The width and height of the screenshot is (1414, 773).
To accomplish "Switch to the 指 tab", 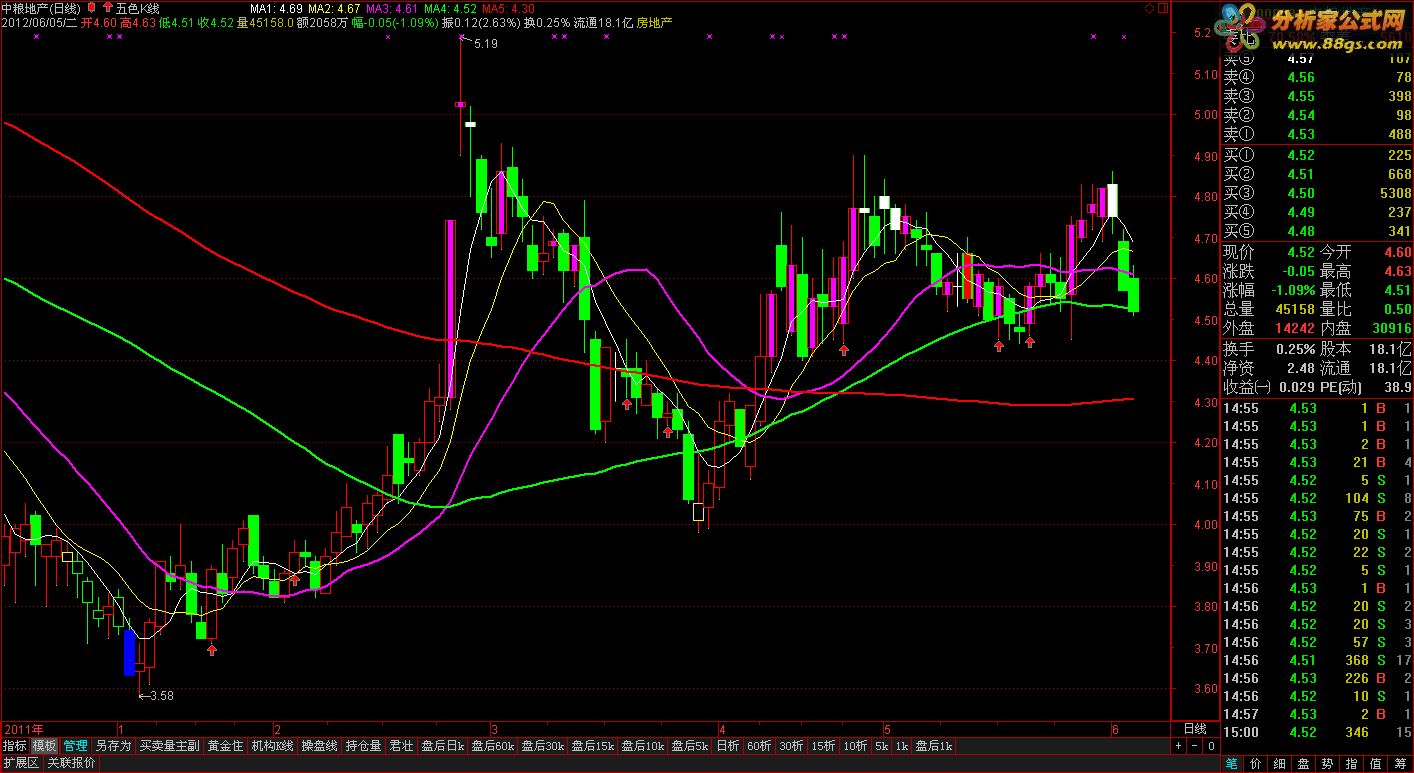I will (x=1352, y=764).
